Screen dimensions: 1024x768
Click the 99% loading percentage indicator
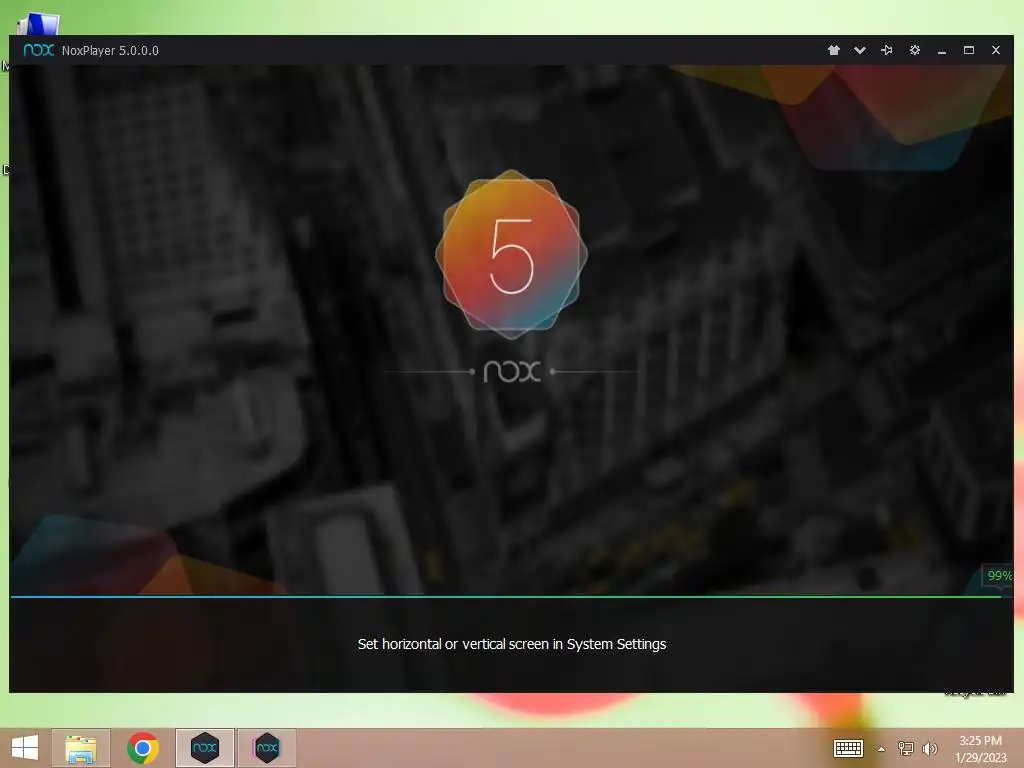coord(999,575)
